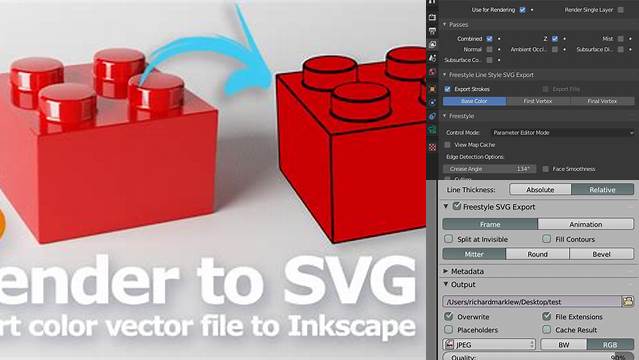Select the Animation tab in SVG Export
Screen dimensions: 639x360
tap(586, 224)
